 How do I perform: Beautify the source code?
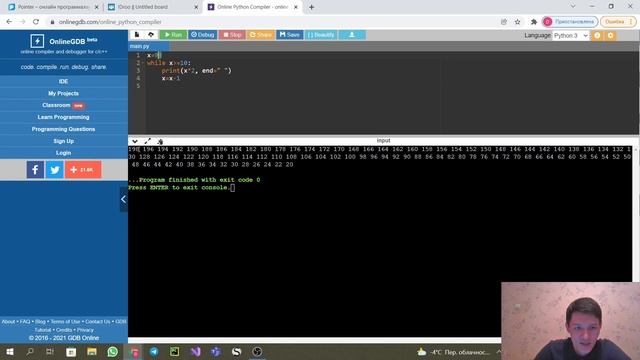point(321,35)
